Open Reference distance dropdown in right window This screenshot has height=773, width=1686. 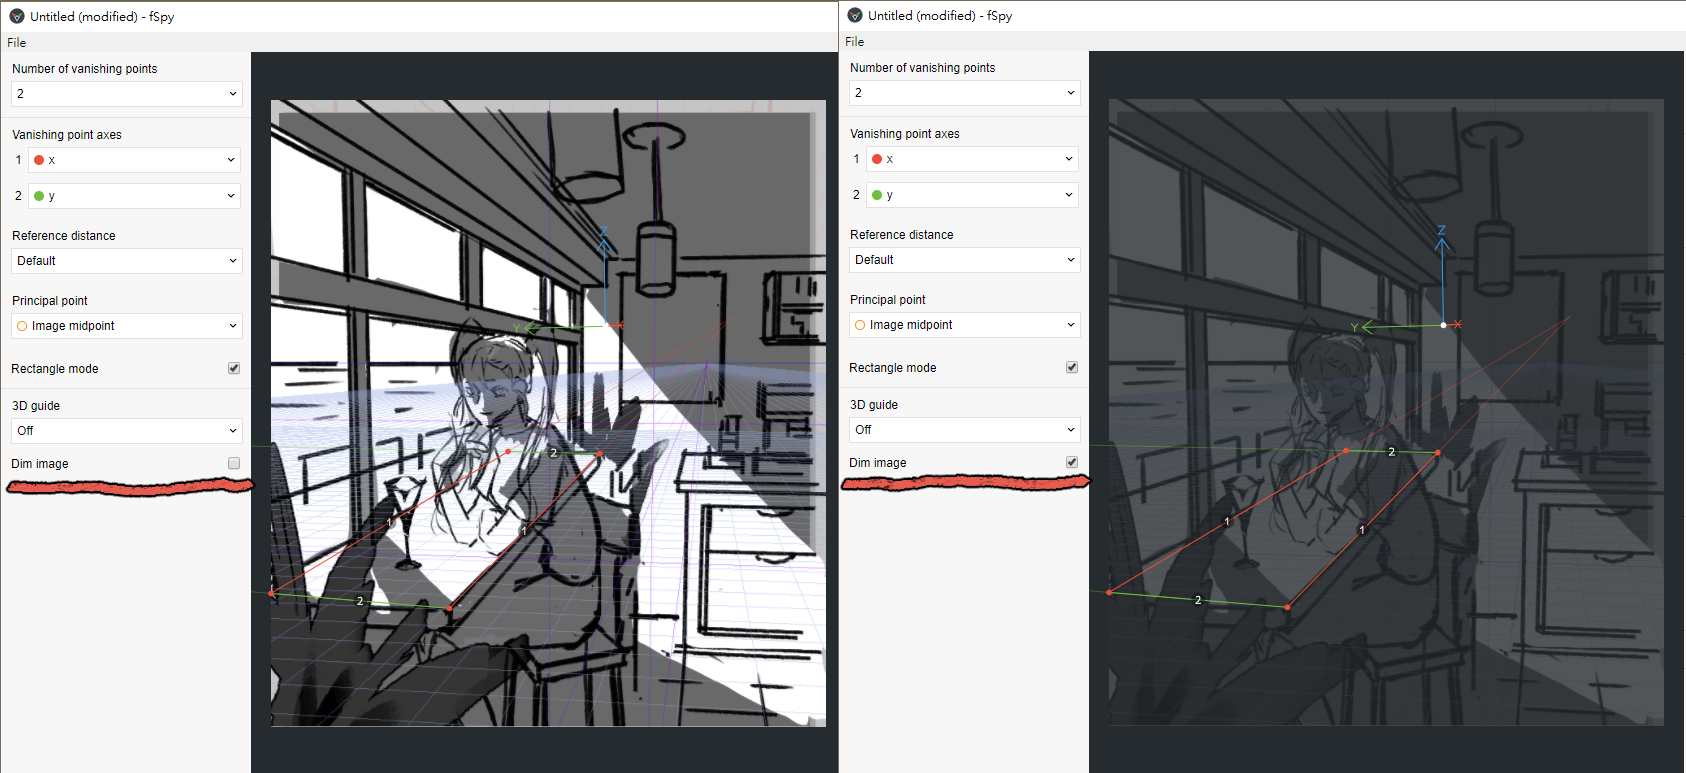(965, 260)
